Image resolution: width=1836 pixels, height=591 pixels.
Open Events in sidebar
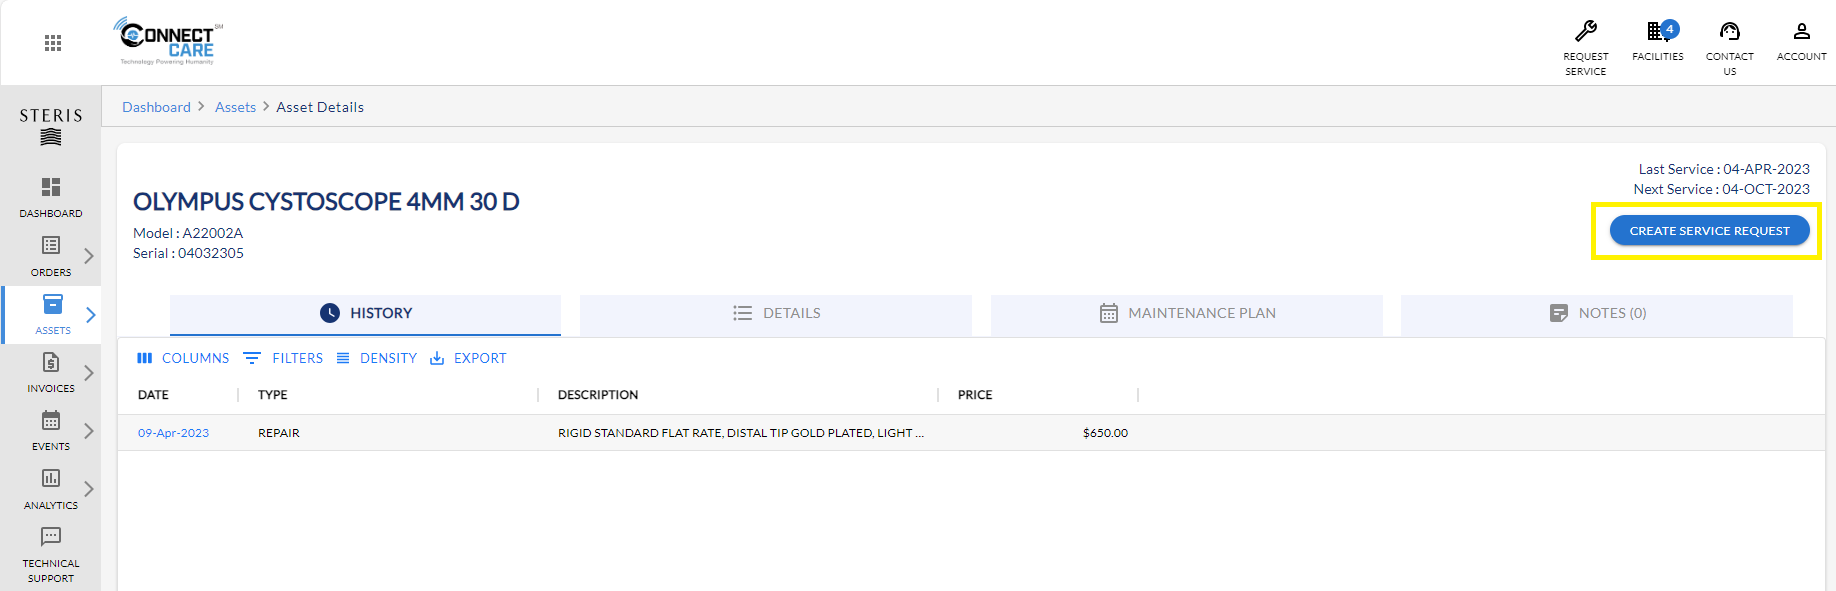tap(51, 430)
